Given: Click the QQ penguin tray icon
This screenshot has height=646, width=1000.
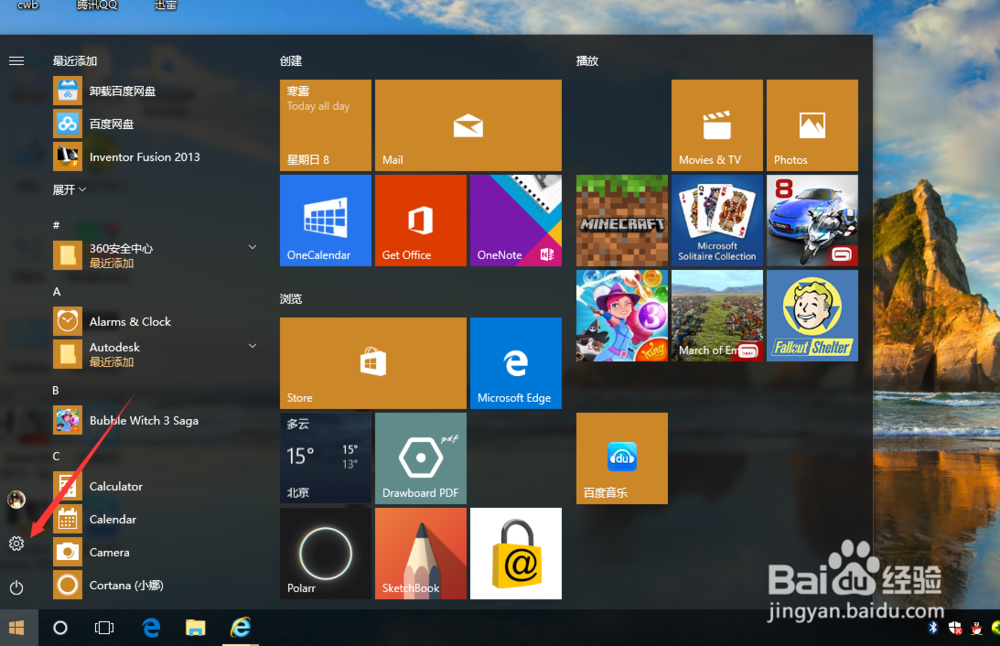Looking at the screenshot, I should click(x=976, y=628).
